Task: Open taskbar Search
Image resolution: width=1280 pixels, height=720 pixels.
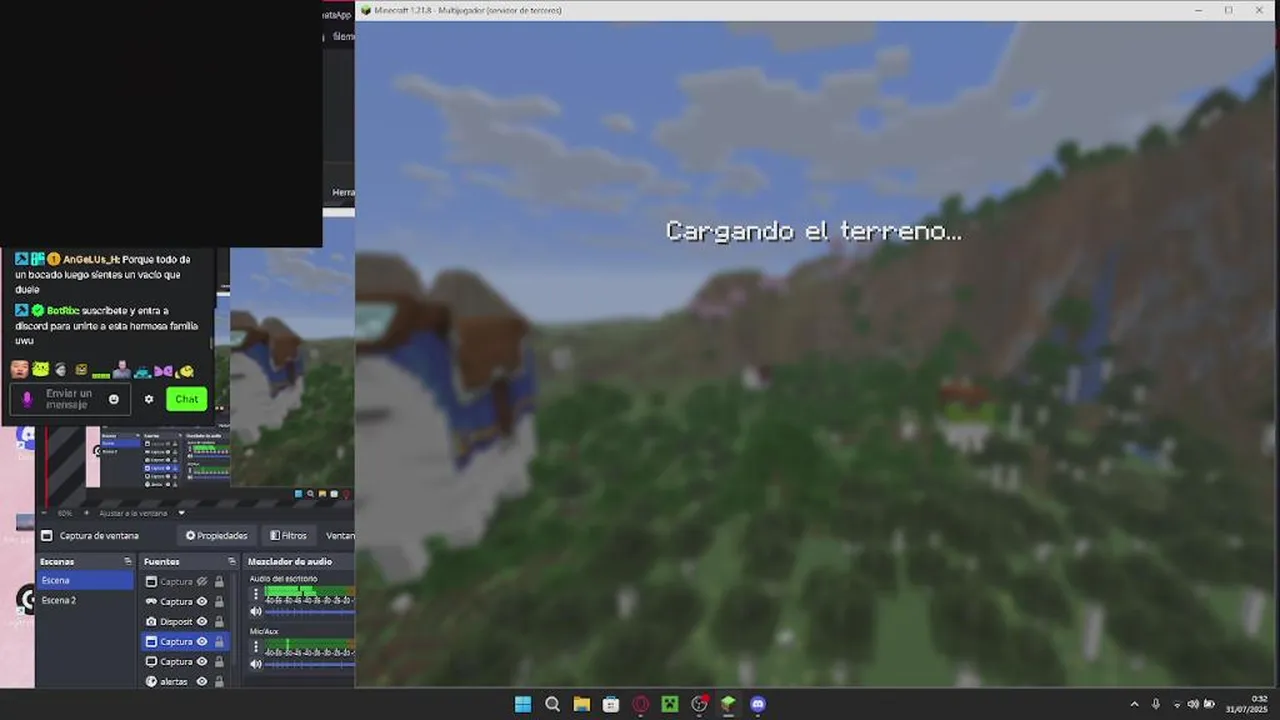Action: point(552,704)
